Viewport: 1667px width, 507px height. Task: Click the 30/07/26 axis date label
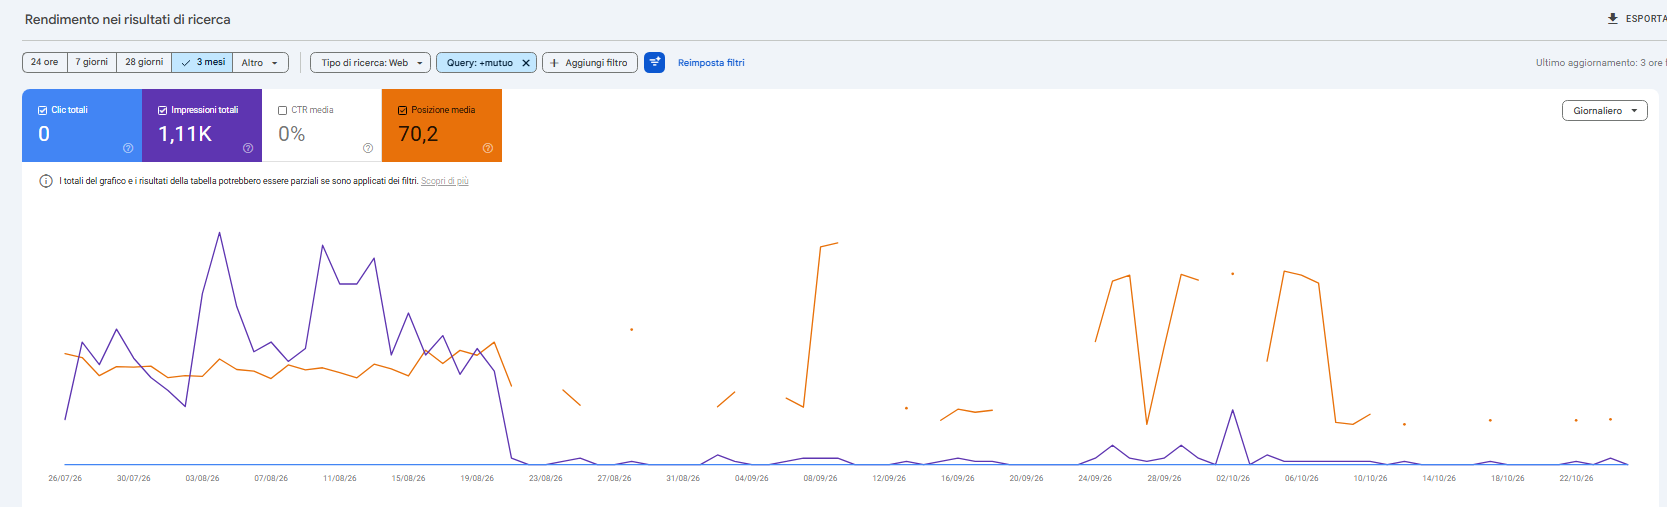coord(134,479)
